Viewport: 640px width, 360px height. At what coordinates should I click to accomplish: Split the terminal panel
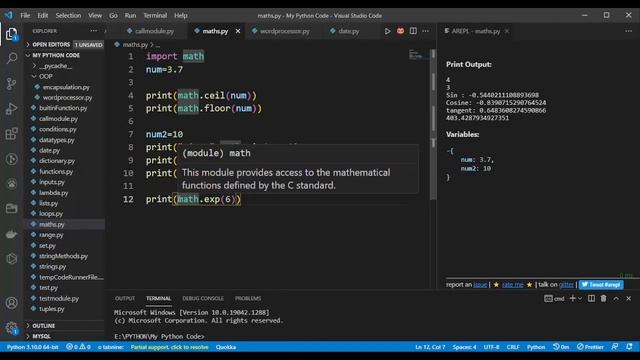tap(591, 298)
